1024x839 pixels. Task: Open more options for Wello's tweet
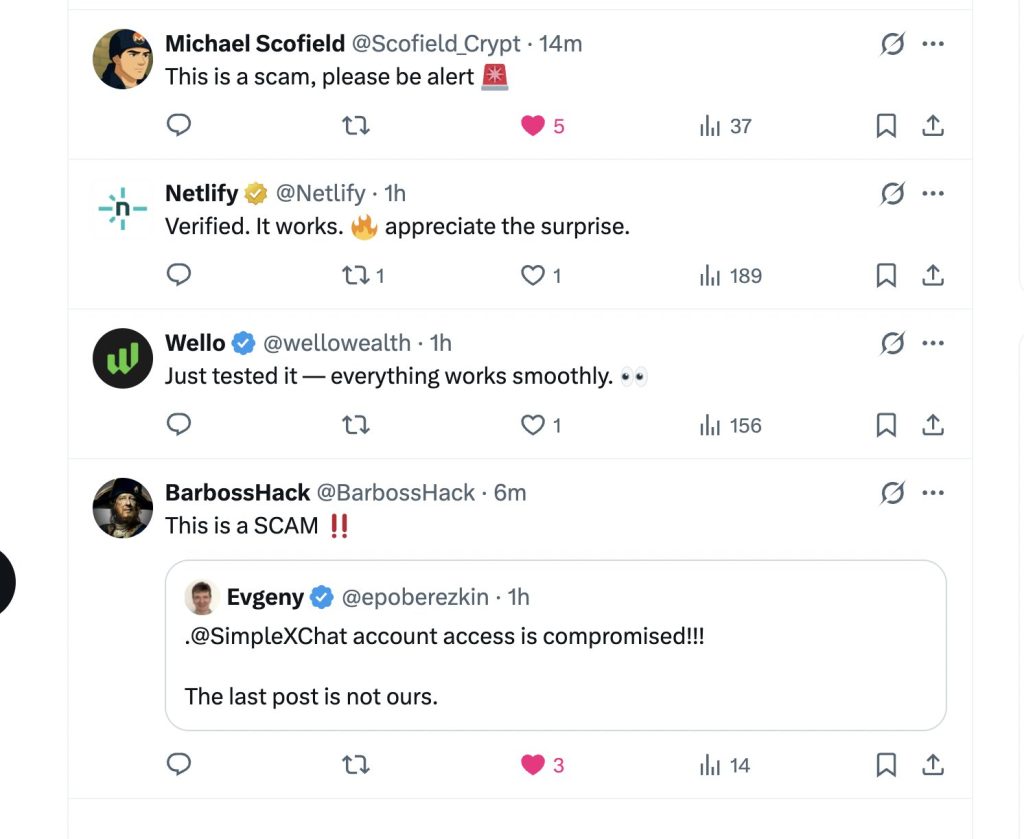[x=932, y=343]
